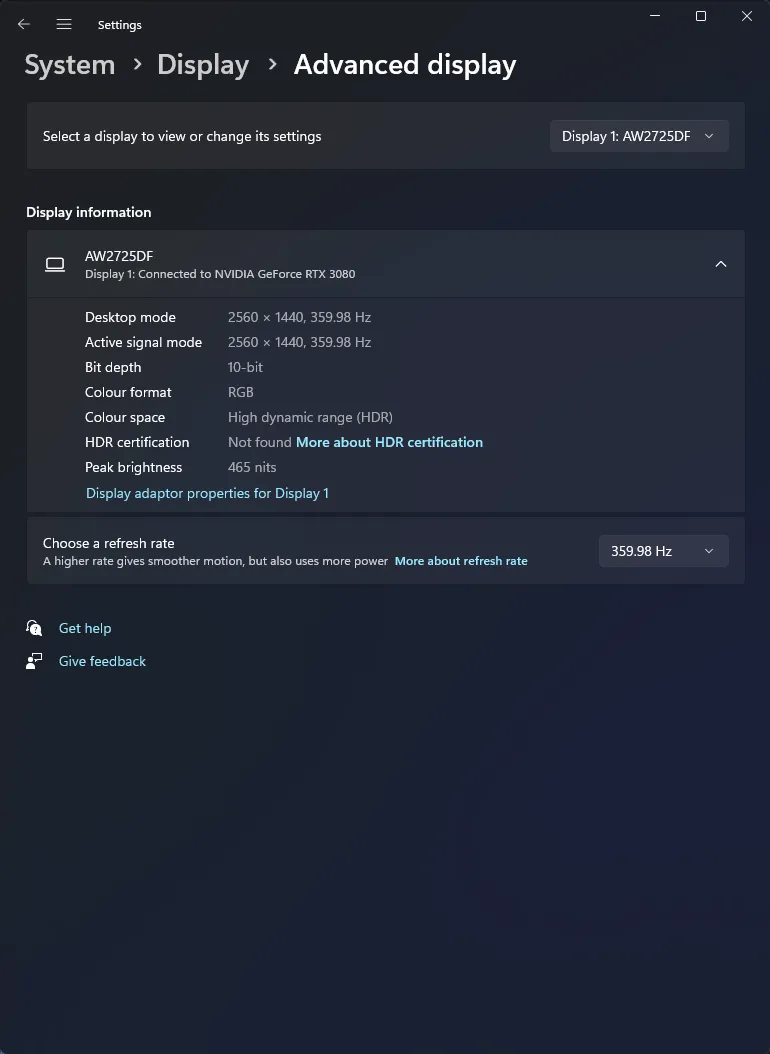This screenshot has width=770, height=1054.
Task: Minimize the Settings window
Action: 655,16
